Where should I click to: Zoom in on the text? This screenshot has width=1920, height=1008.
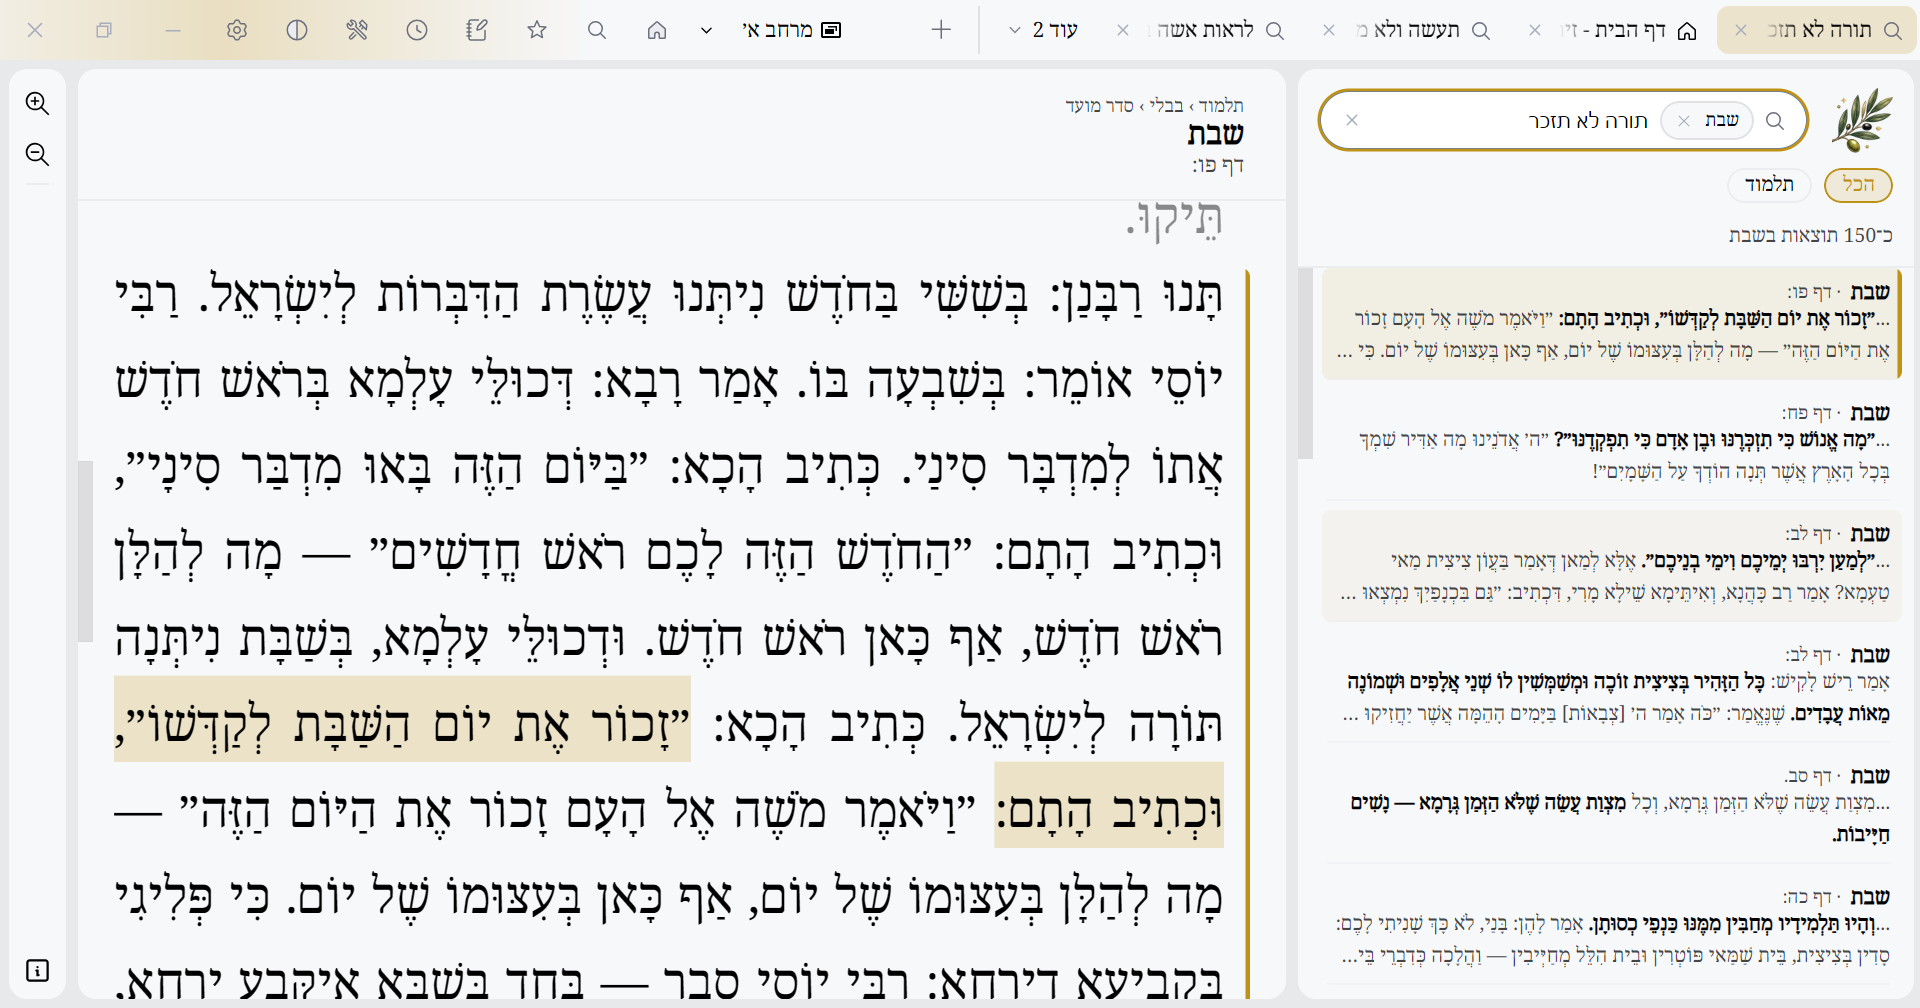point(37,103)
